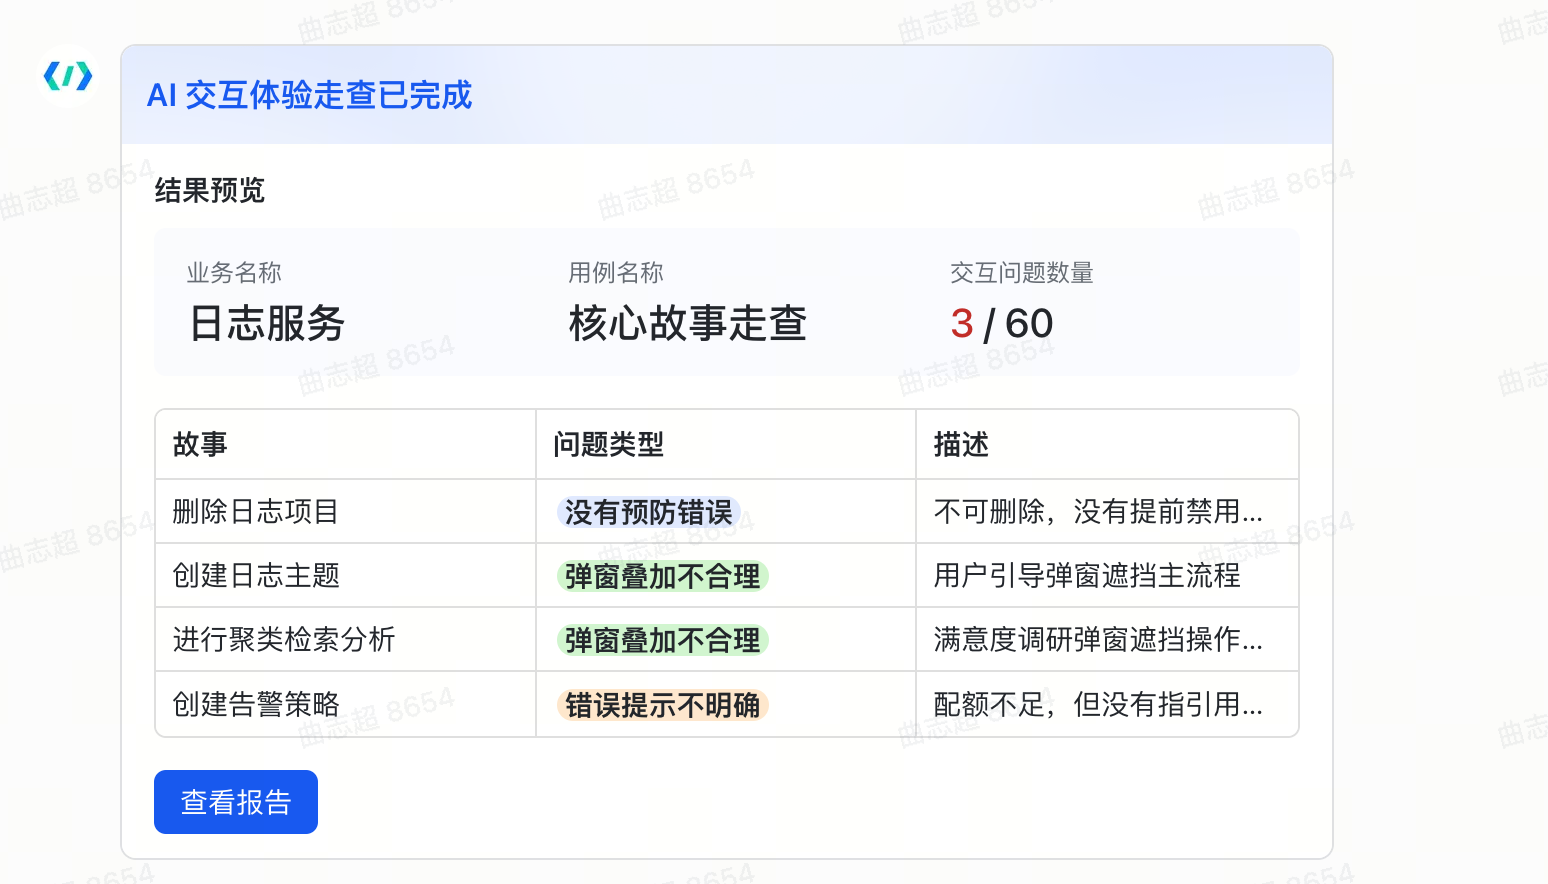Click the AI 交互体验走查已完成 title
This screenshot has width=1548, height=884.
309,95
